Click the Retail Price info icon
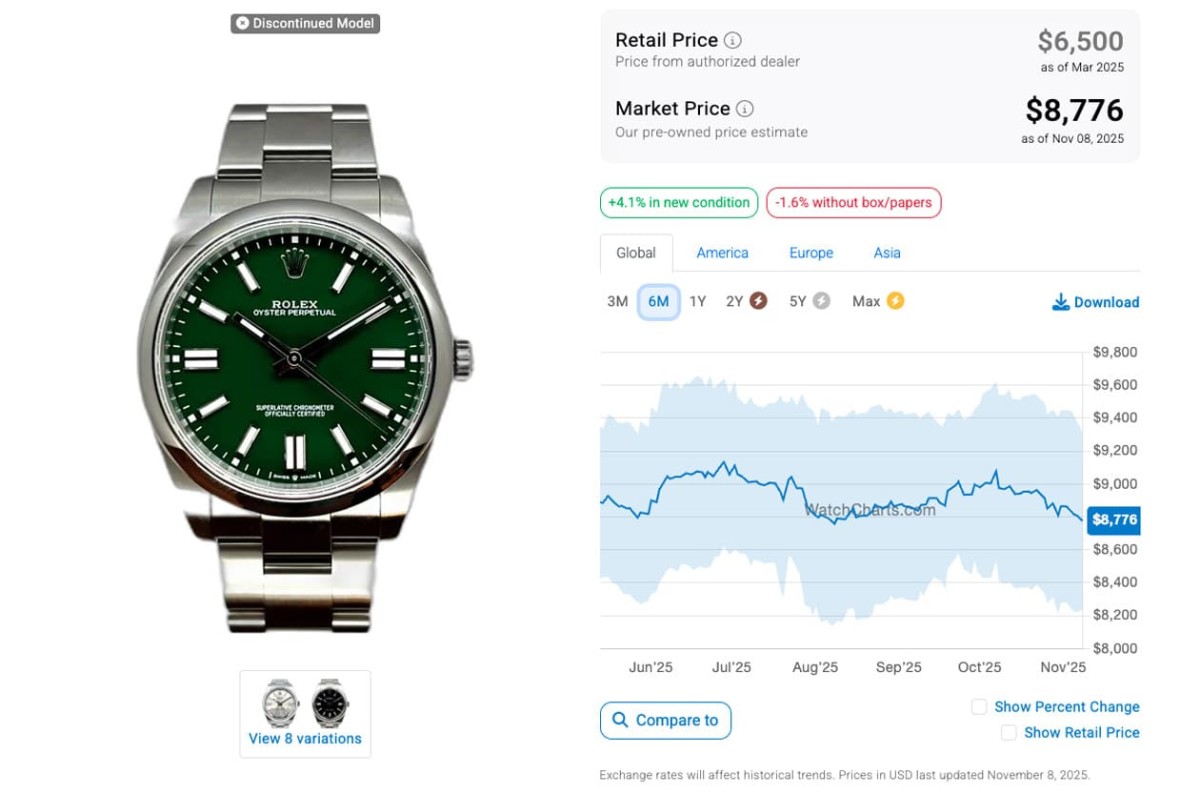 [733, 41]
